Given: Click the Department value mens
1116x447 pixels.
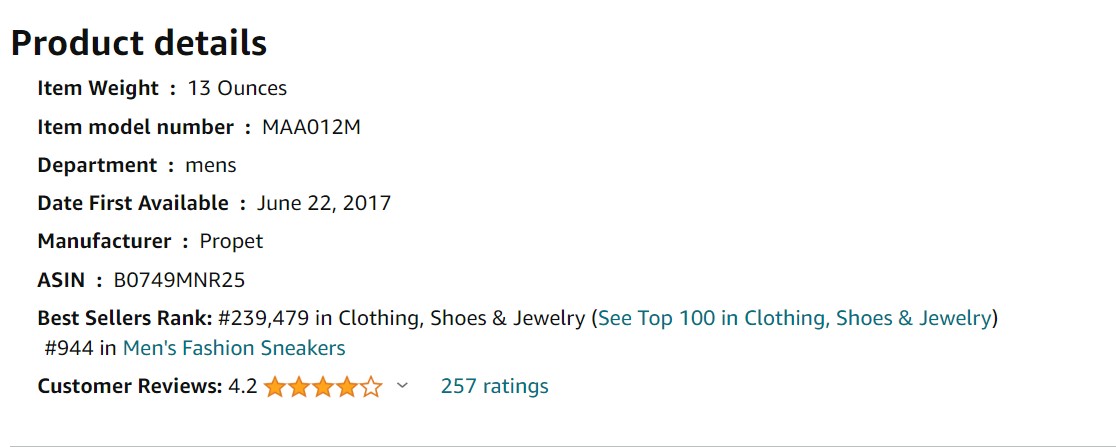Looking at the screenshot, I should point(211,167).
